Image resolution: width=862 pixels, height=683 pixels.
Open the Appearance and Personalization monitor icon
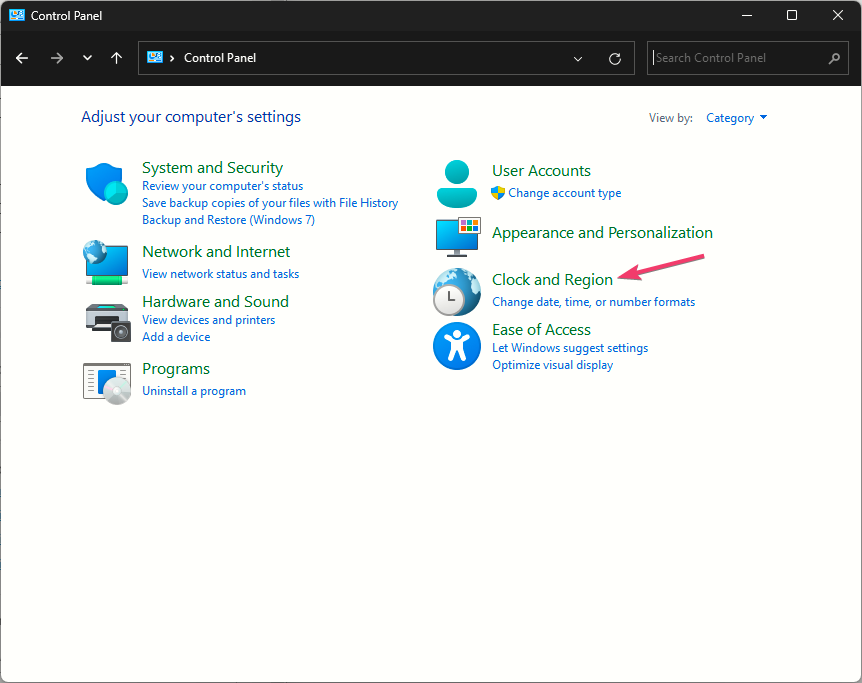(457, 236)
